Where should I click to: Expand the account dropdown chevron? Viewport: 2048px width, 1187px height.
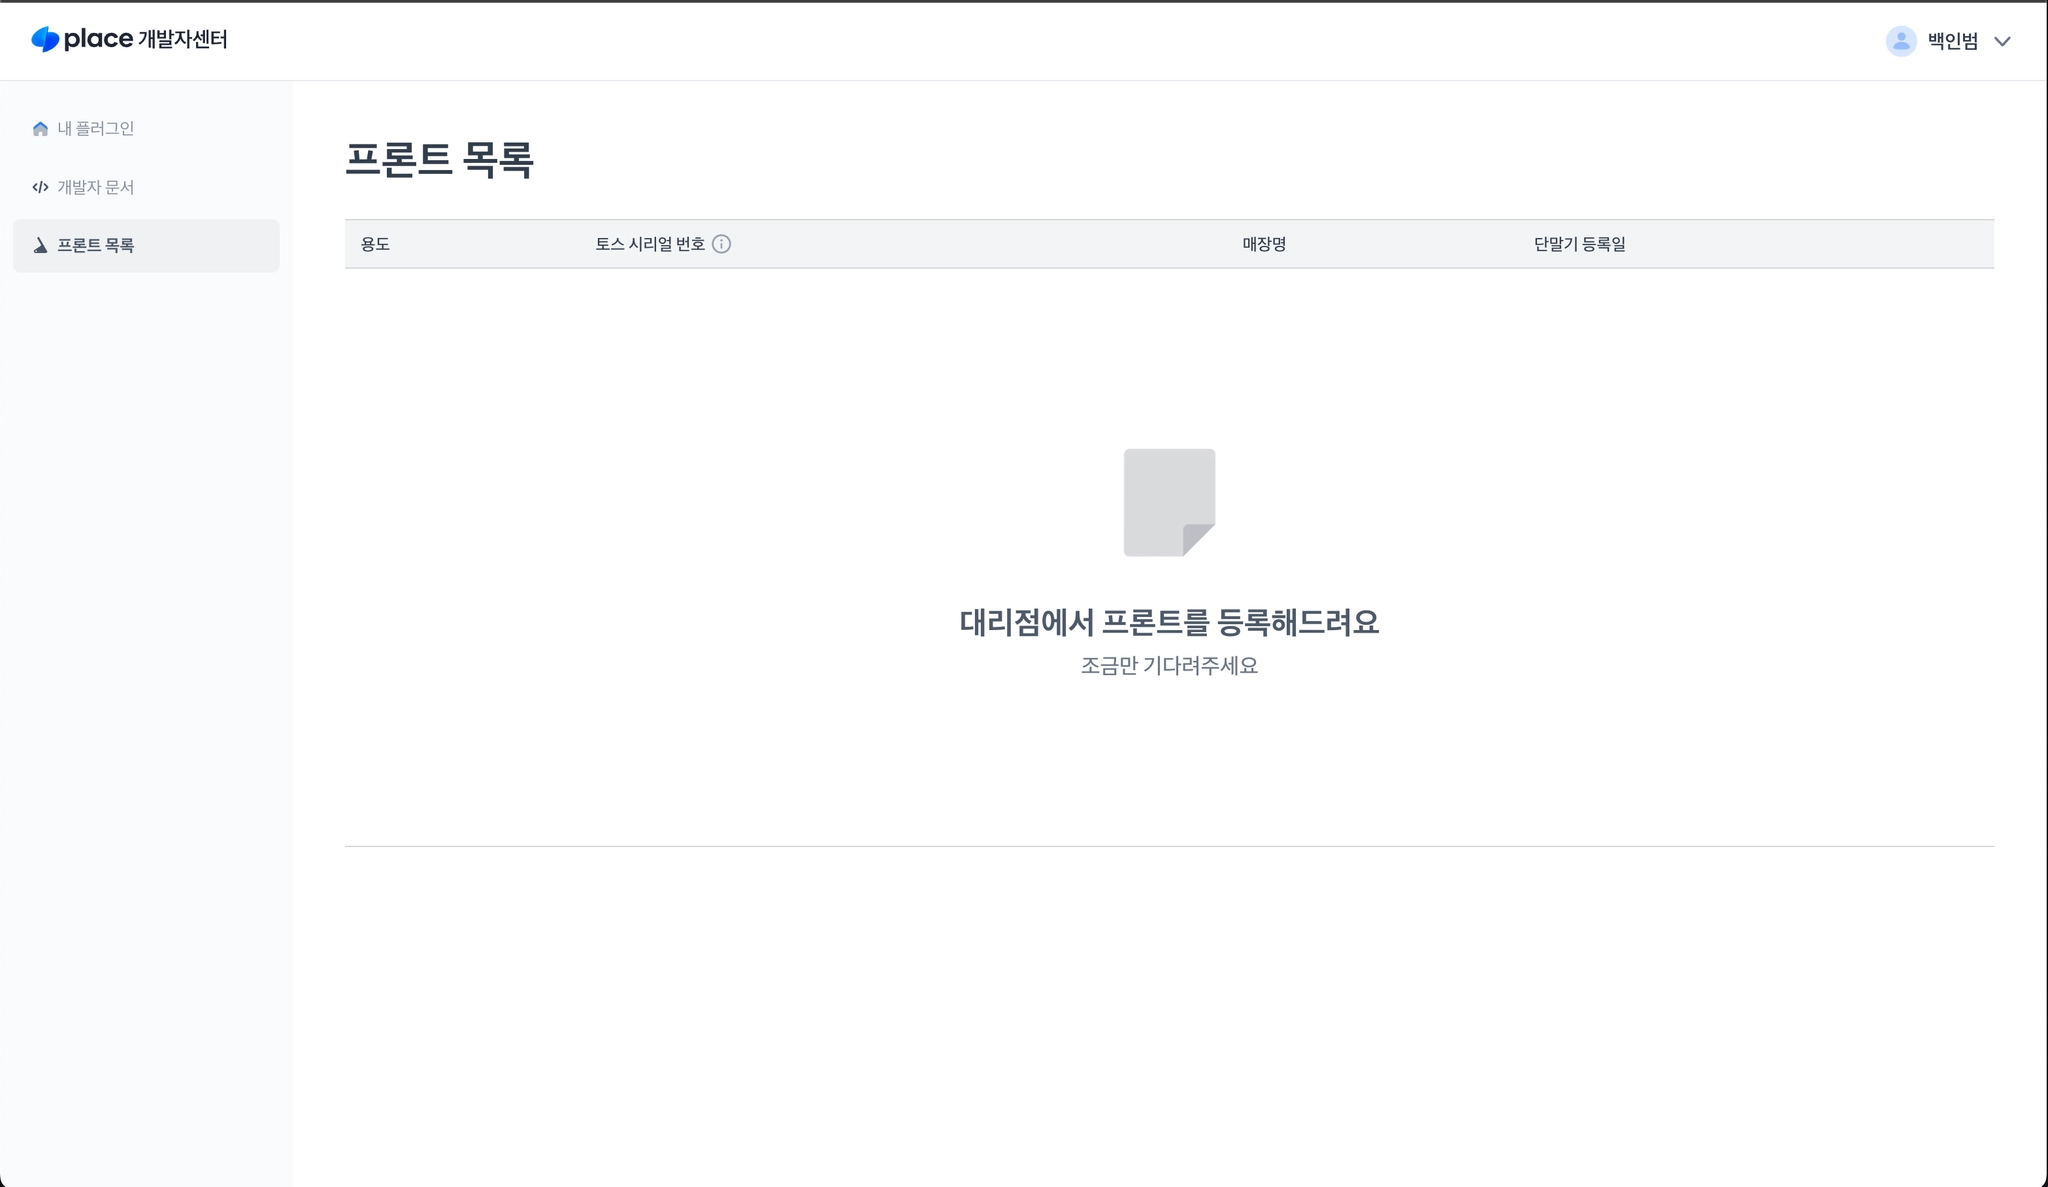pyautogui.click(x=2002, y=42)
